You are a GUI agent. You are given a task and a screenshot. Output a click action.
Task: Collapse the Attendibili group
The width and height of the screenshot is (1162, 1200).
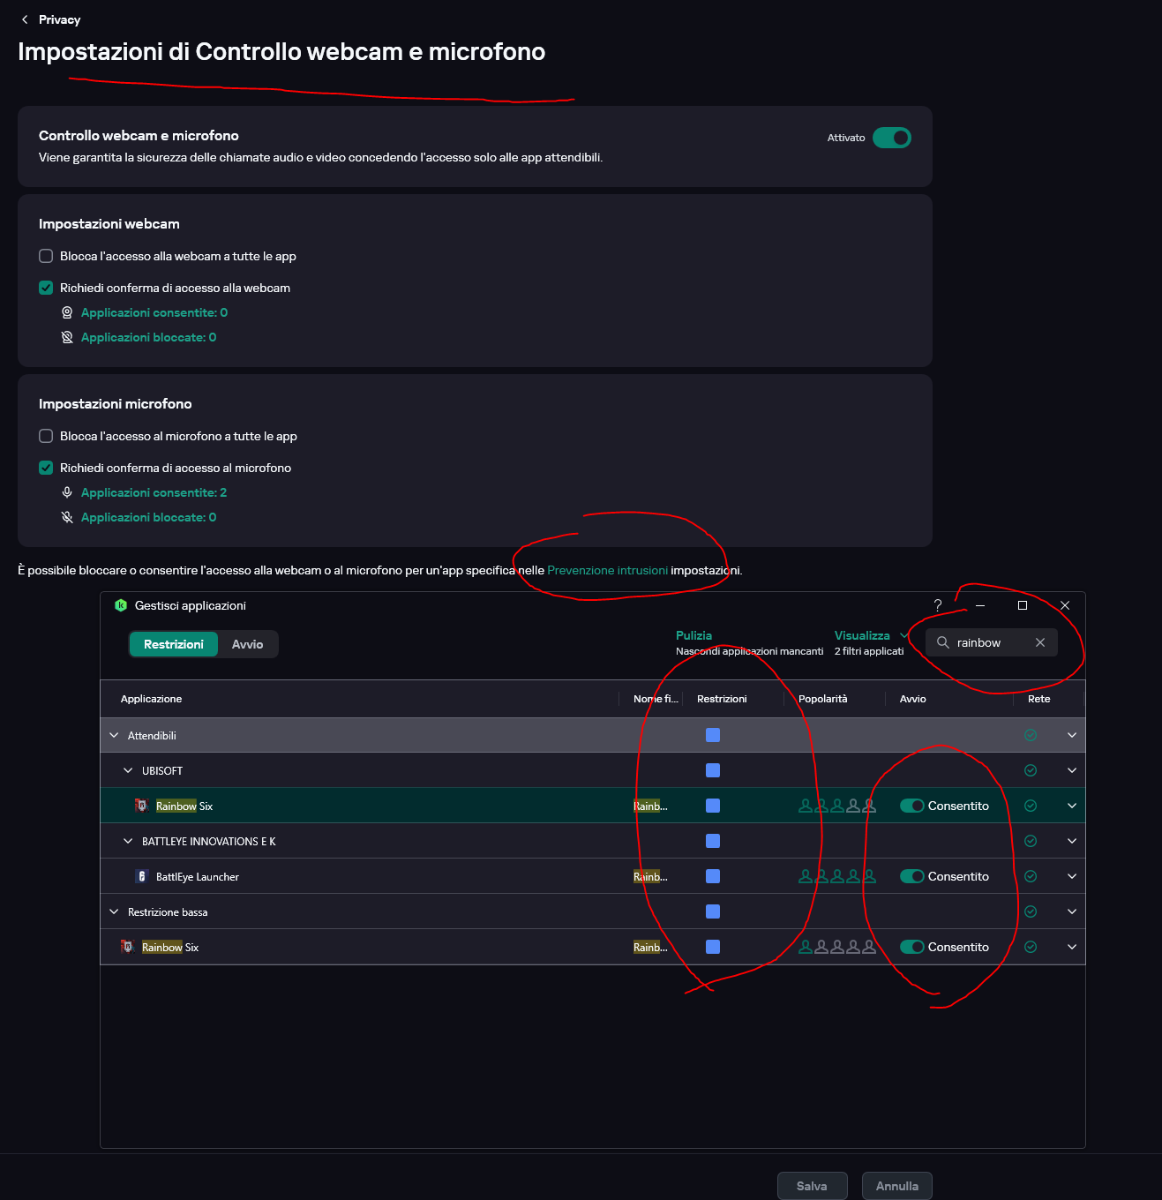coord(114,736)
